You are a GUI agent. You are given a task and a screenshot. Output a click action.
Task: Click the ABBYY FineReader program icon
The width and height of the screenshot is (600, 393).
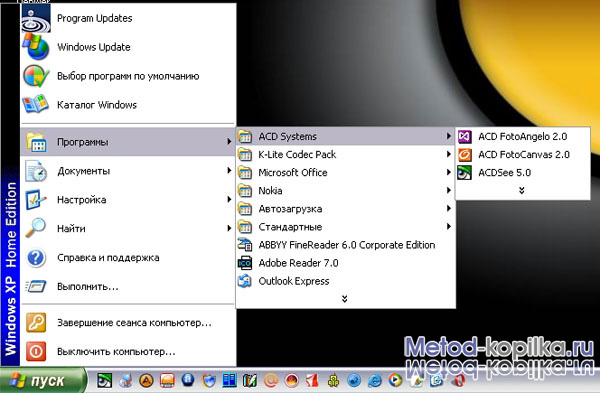tap(245, 245)
